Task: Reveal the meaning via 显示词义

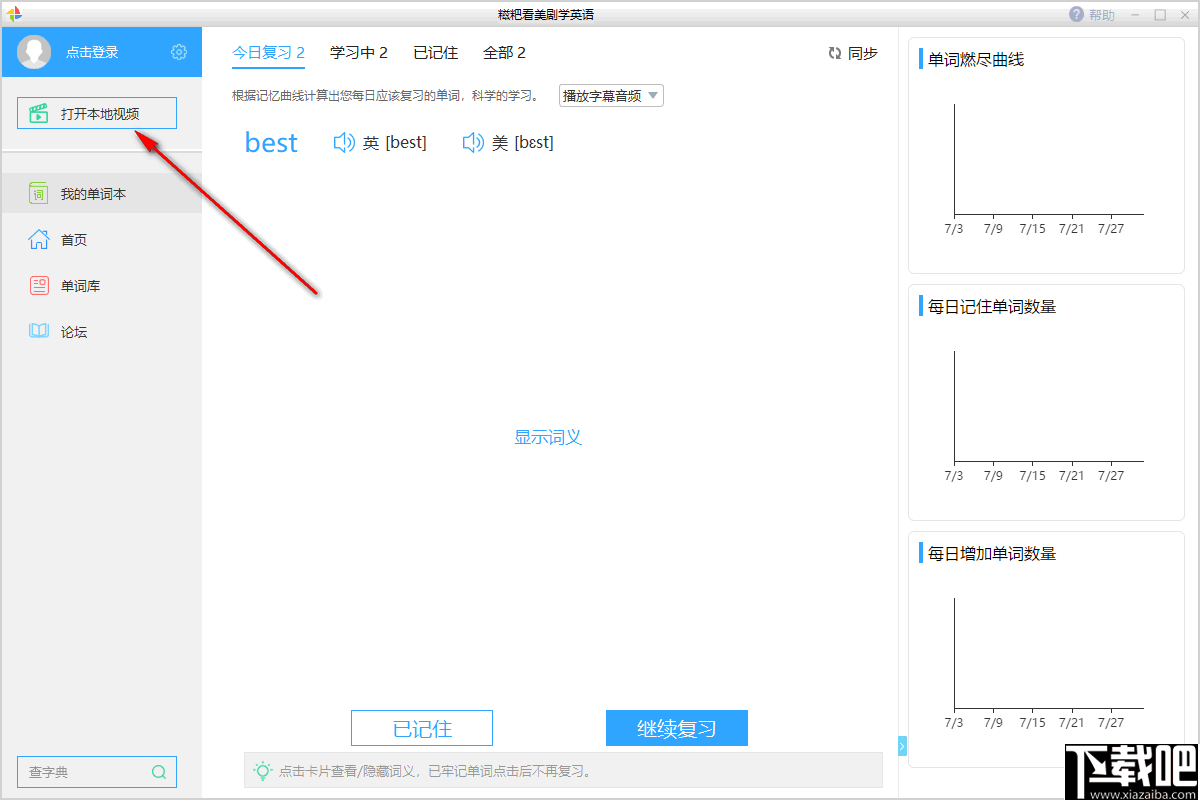Action: click(x=547, y=437)
